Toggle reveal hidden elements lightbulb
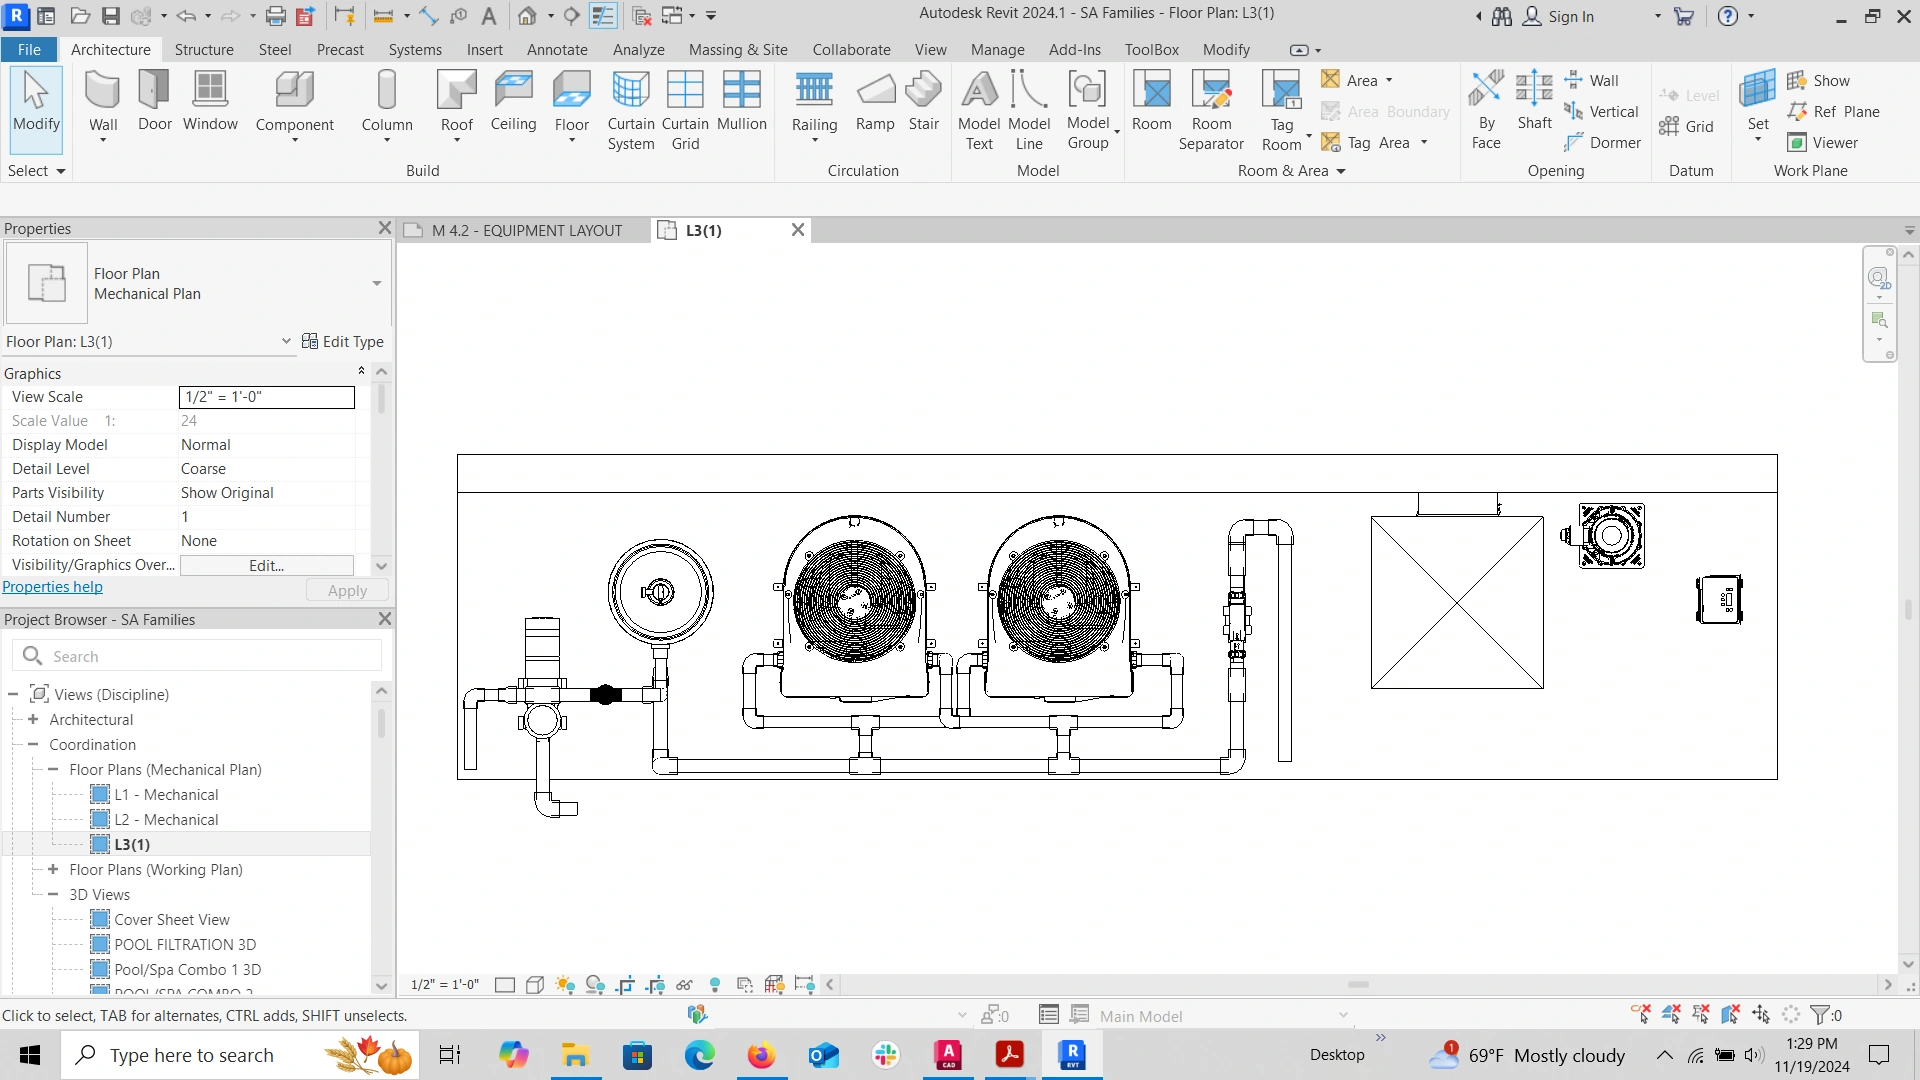 tap(715, 985)
